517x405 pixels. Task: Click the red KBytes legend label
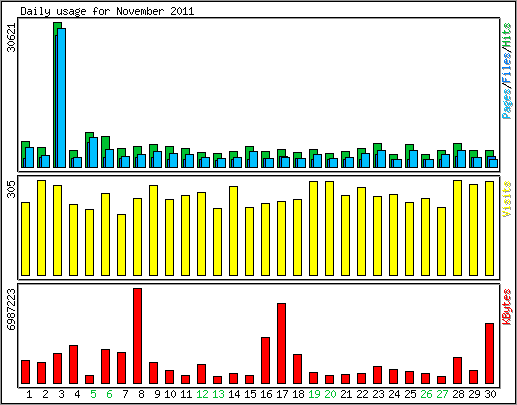[x=507, y=307]
